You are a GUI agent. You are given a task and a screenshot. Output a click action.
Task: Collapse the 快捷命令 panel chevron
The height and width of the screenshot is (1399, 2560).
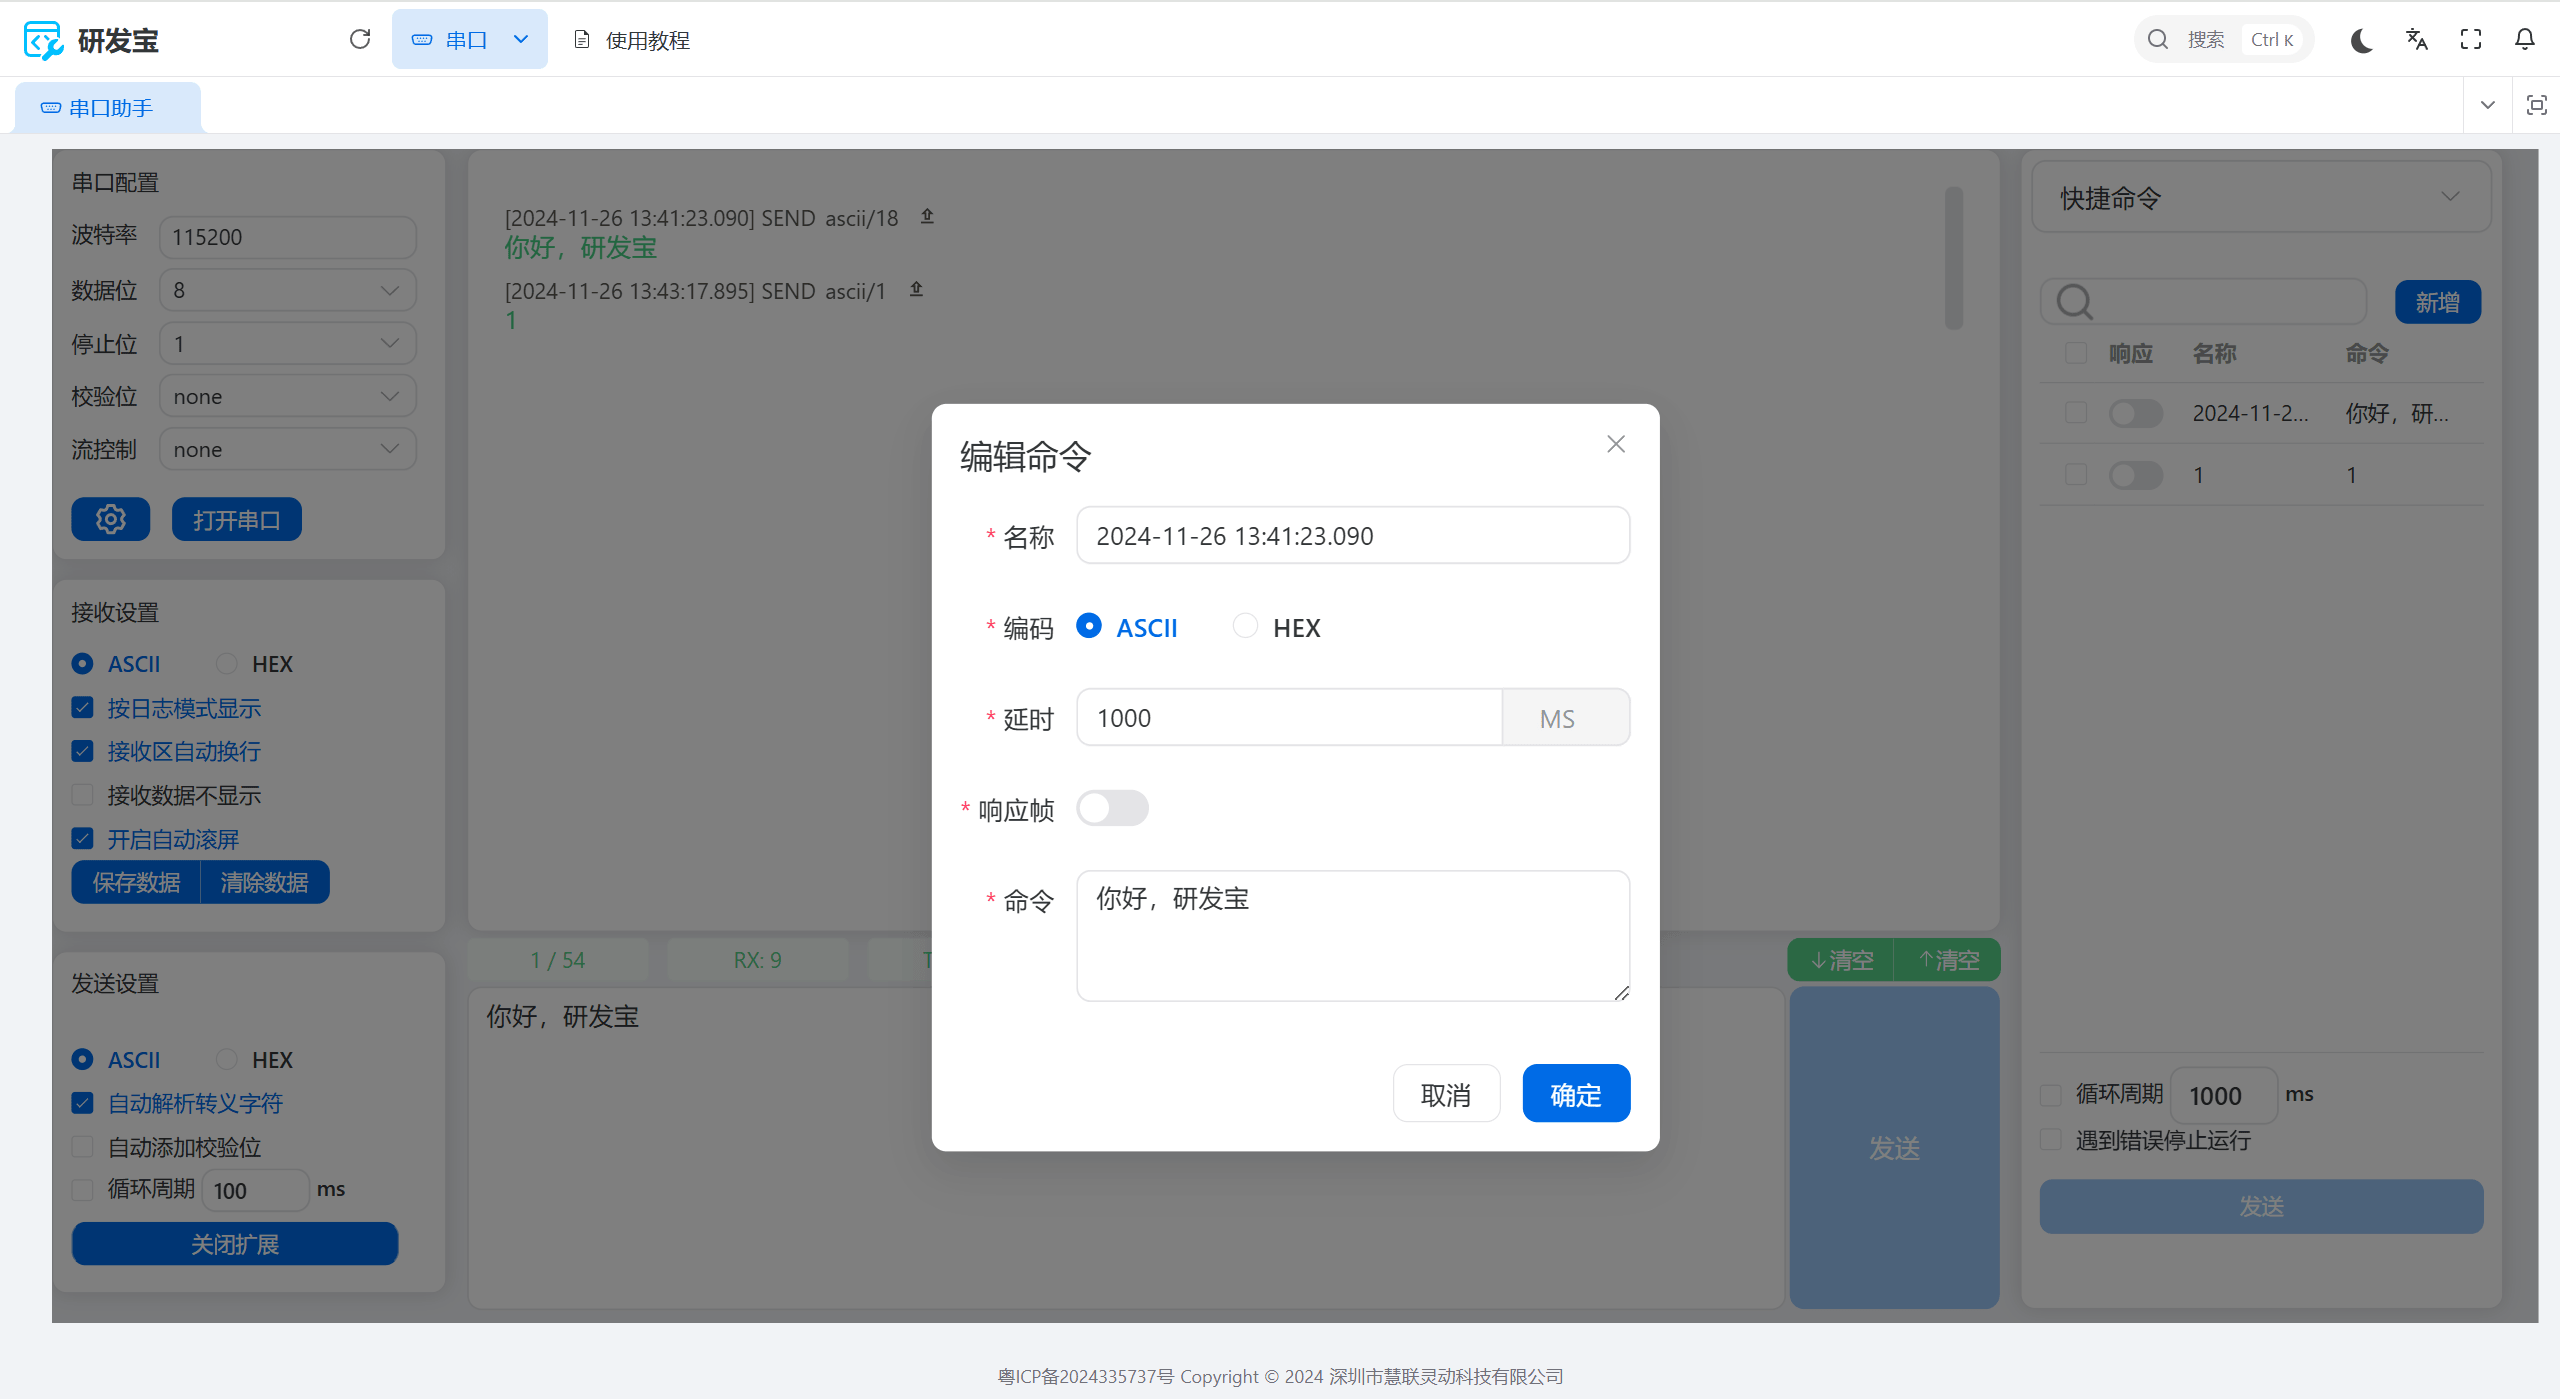[x=2450, y=197]
